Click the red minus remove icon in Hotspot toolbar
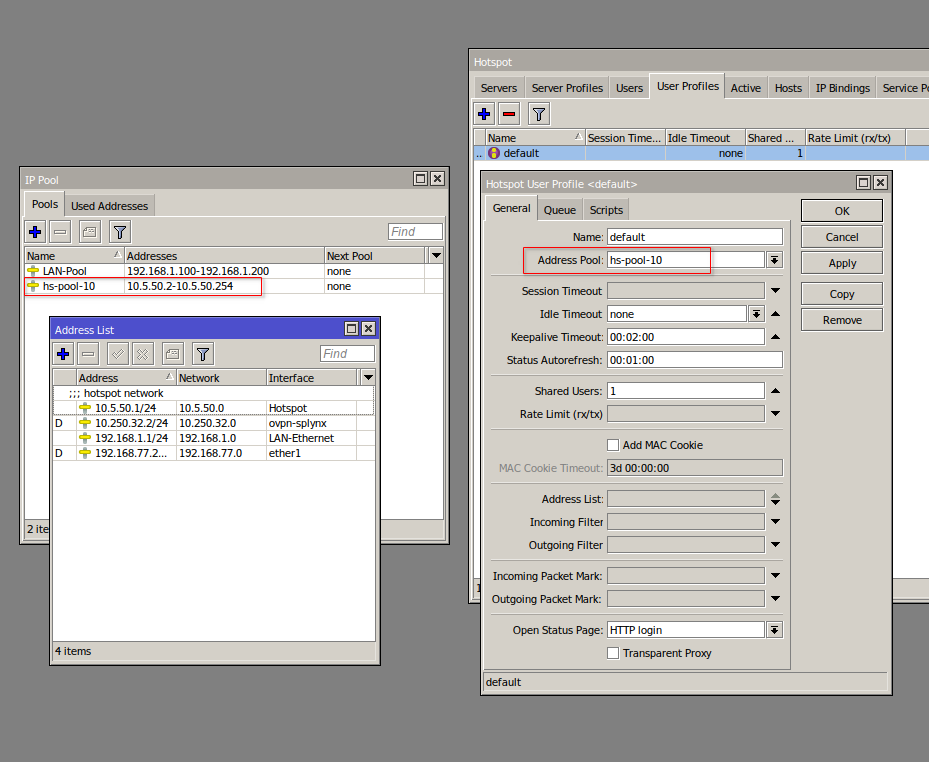This screenshot has width=929, height=762. pos(509,114)
